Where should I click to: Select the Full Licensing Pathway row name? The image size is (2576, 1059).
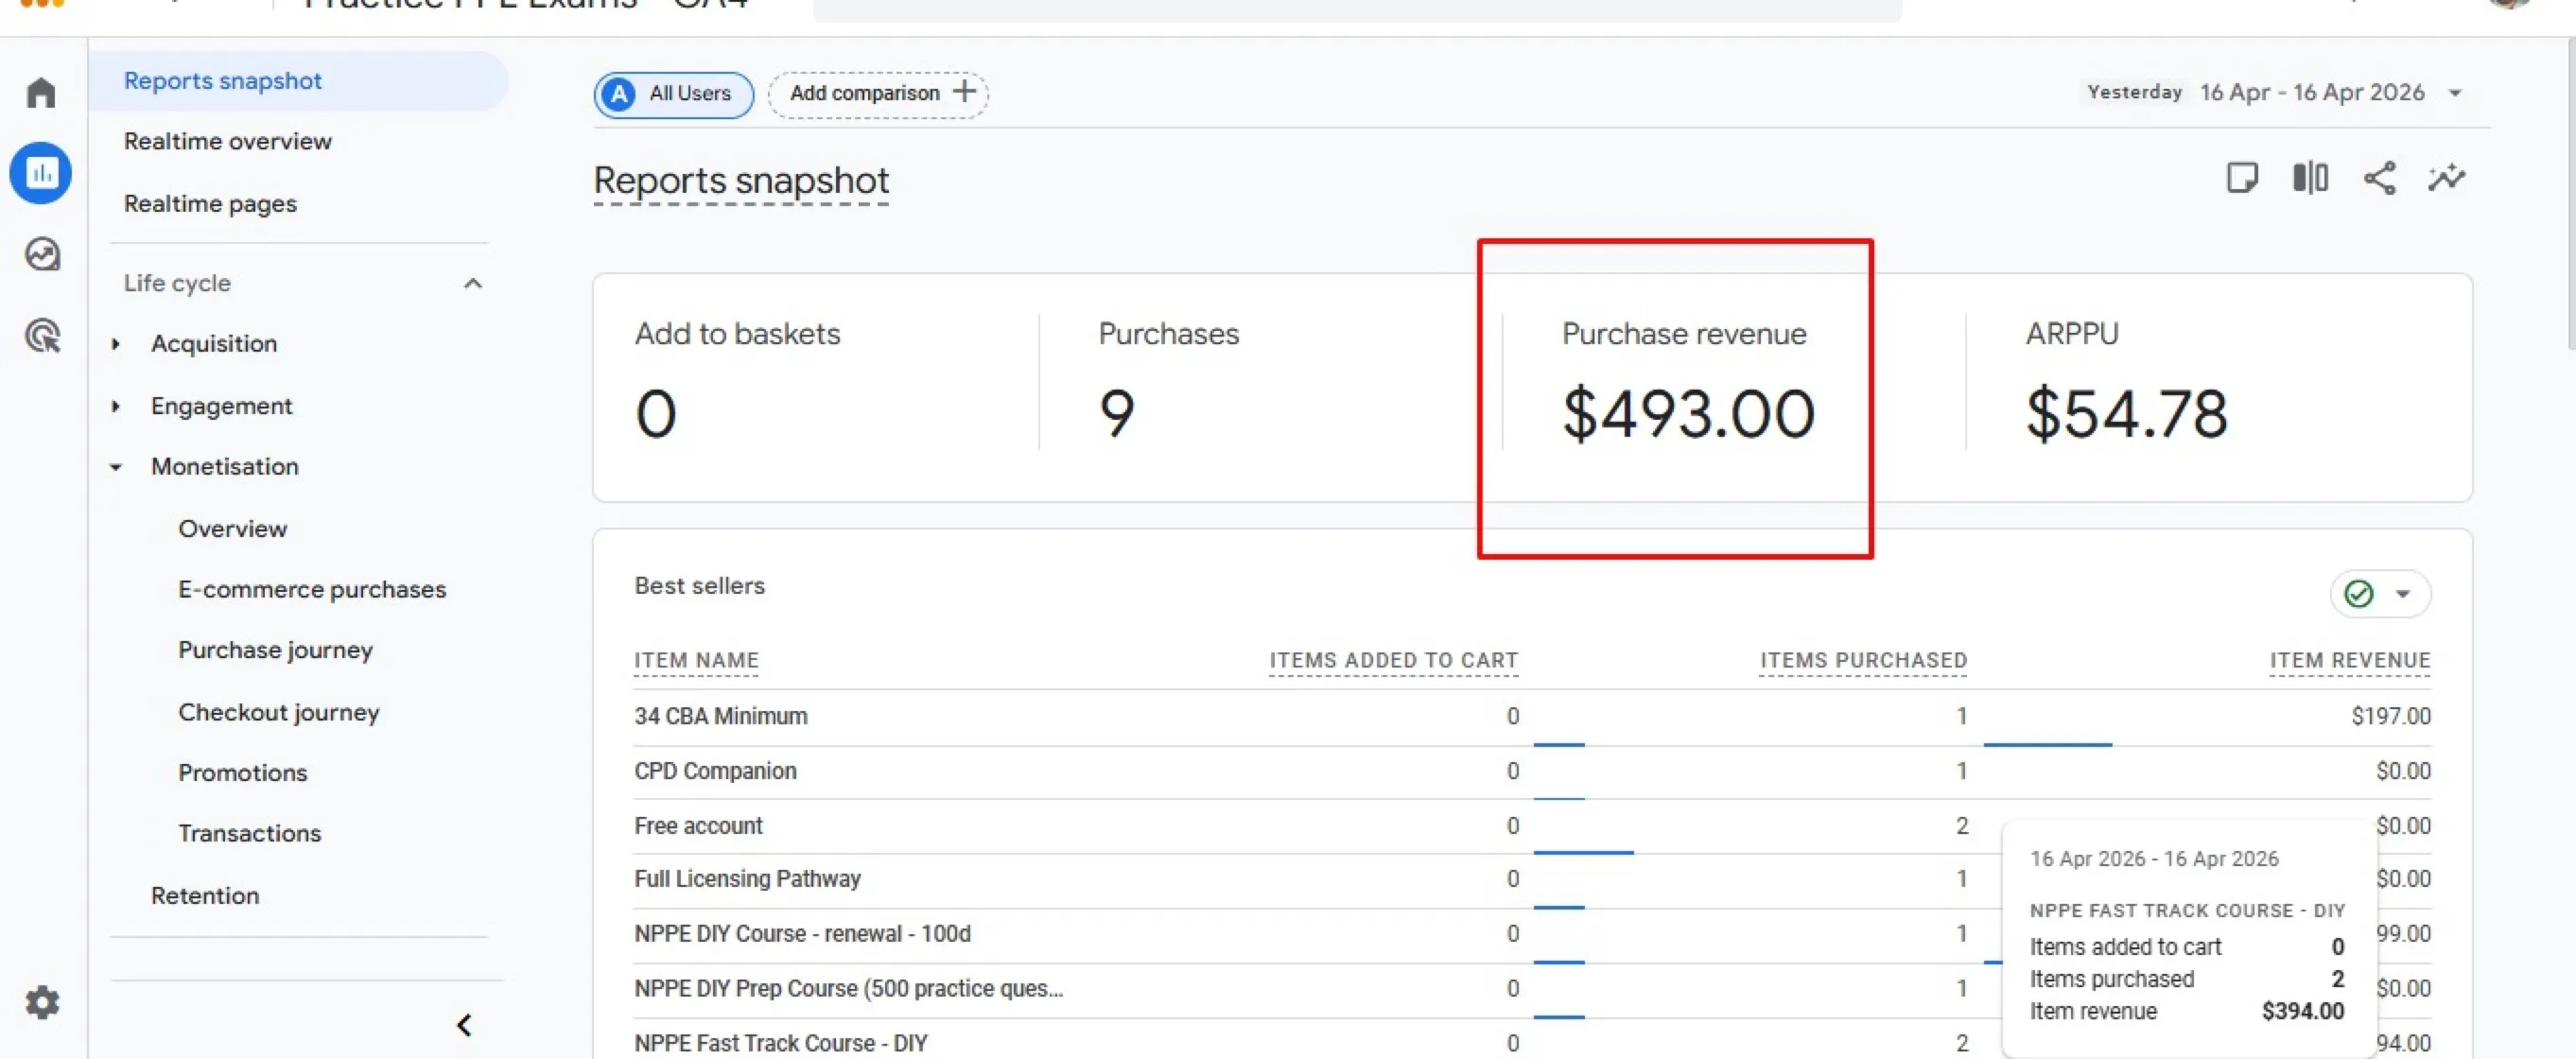[747, 879]
